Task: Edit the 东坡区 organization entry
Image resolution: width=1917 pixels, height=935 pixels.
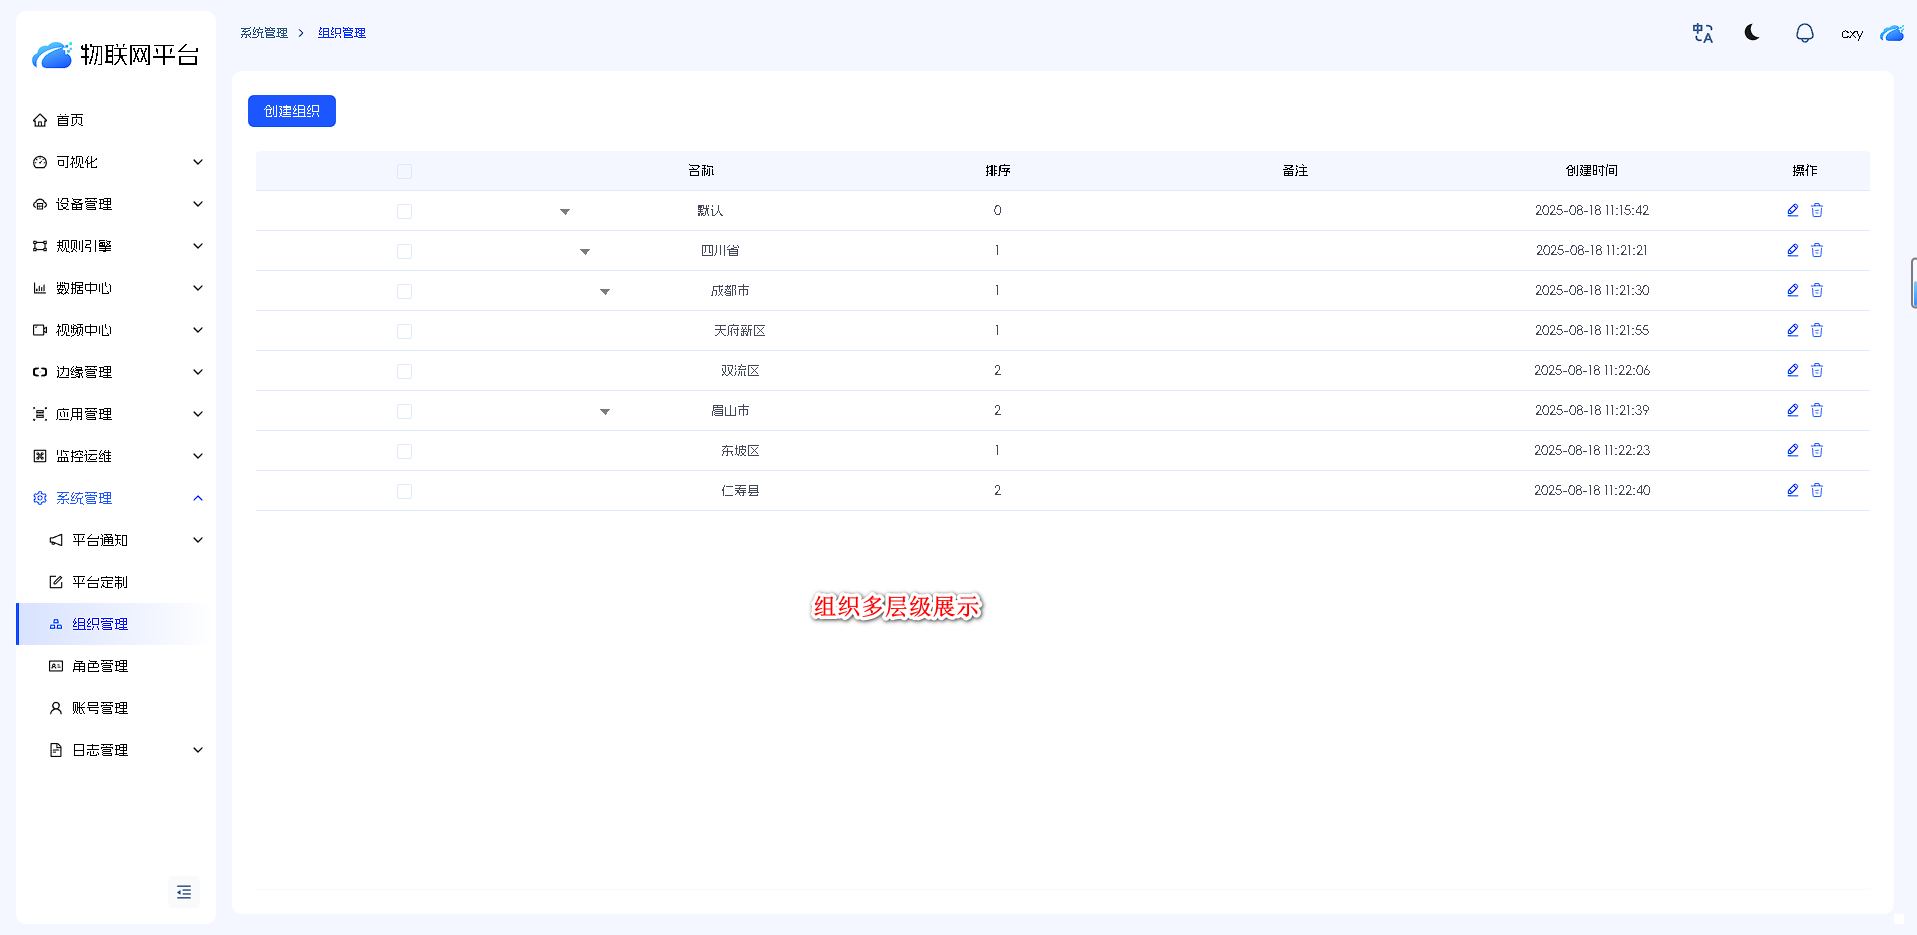Action: pos(1792,450)
